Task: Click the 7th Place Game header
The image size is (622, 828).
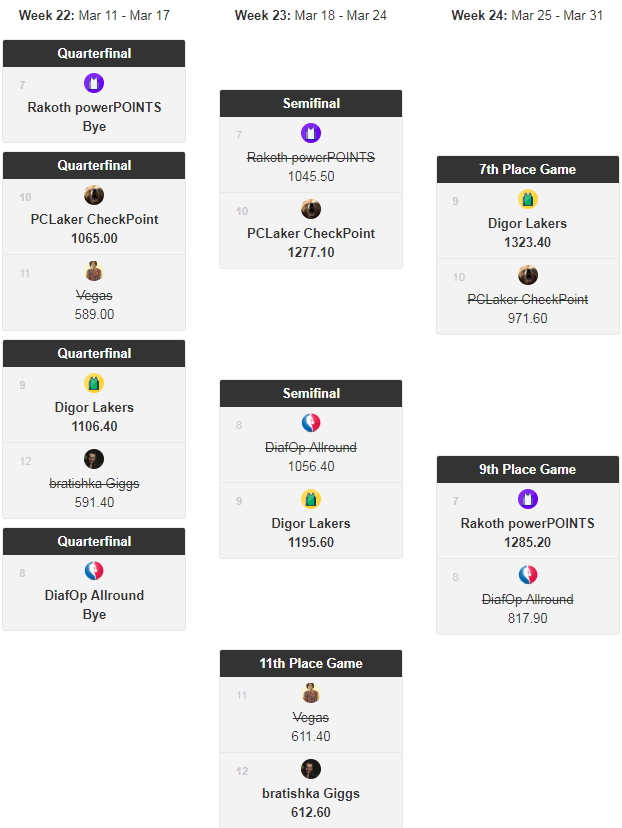Action: coord(528,169)
